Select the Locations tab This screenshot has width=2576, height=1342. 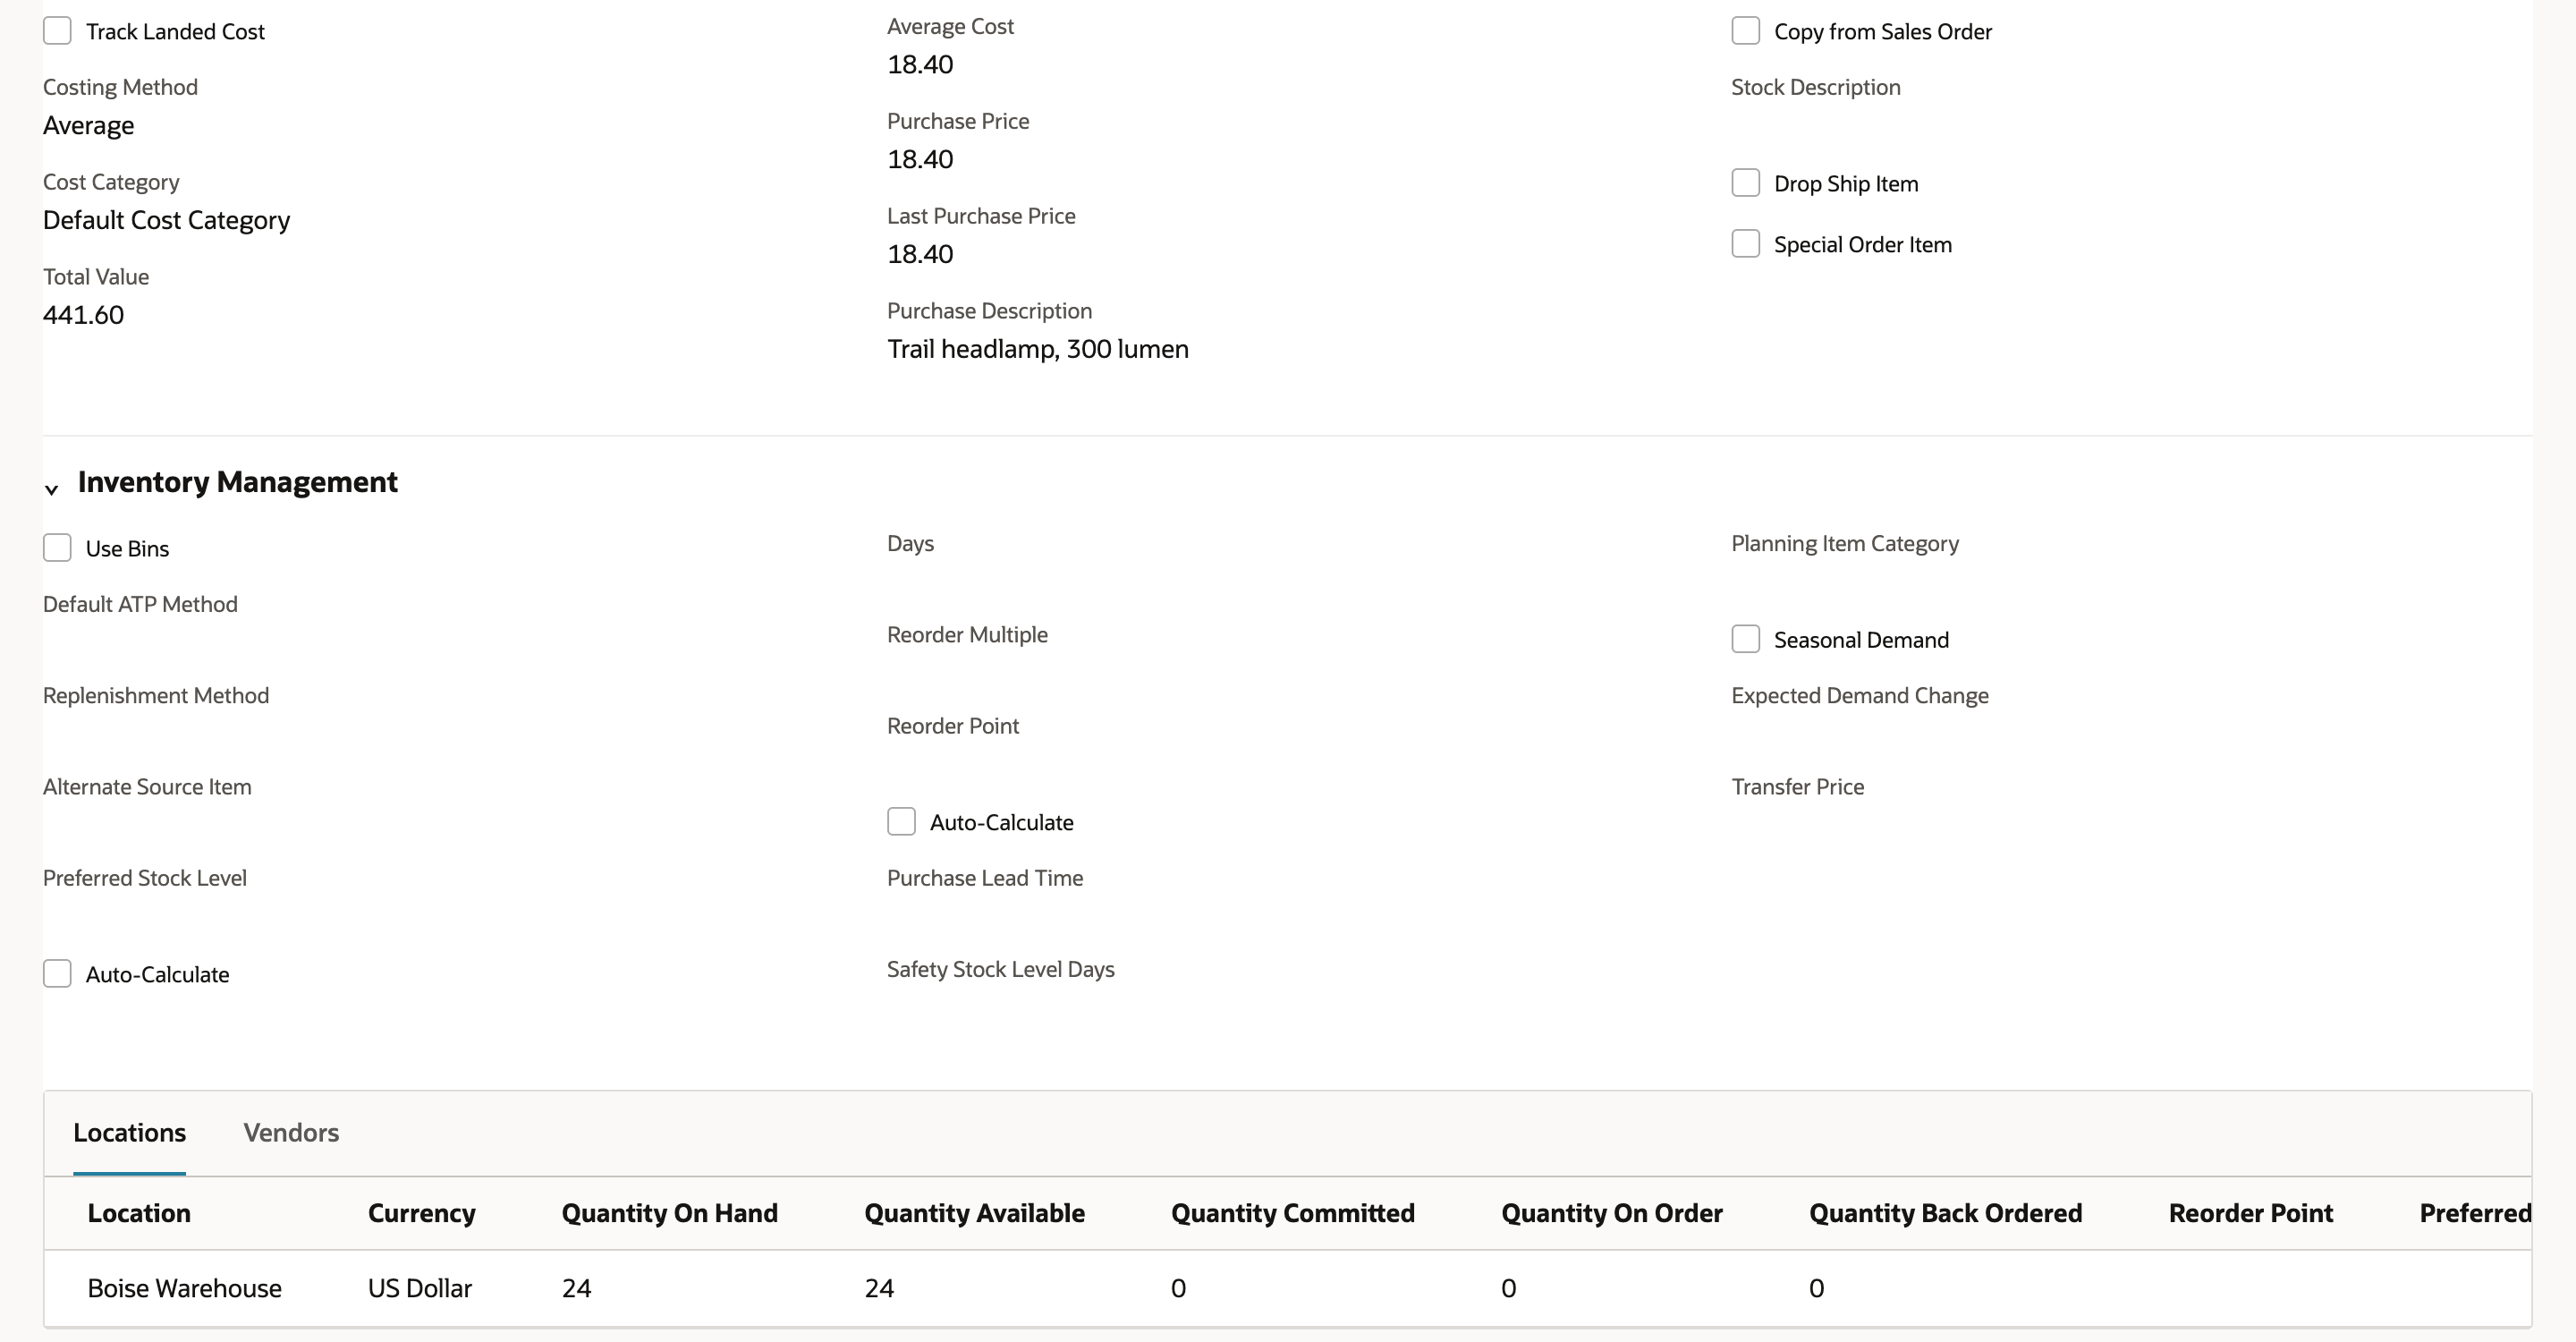(x=129, y=1133)
